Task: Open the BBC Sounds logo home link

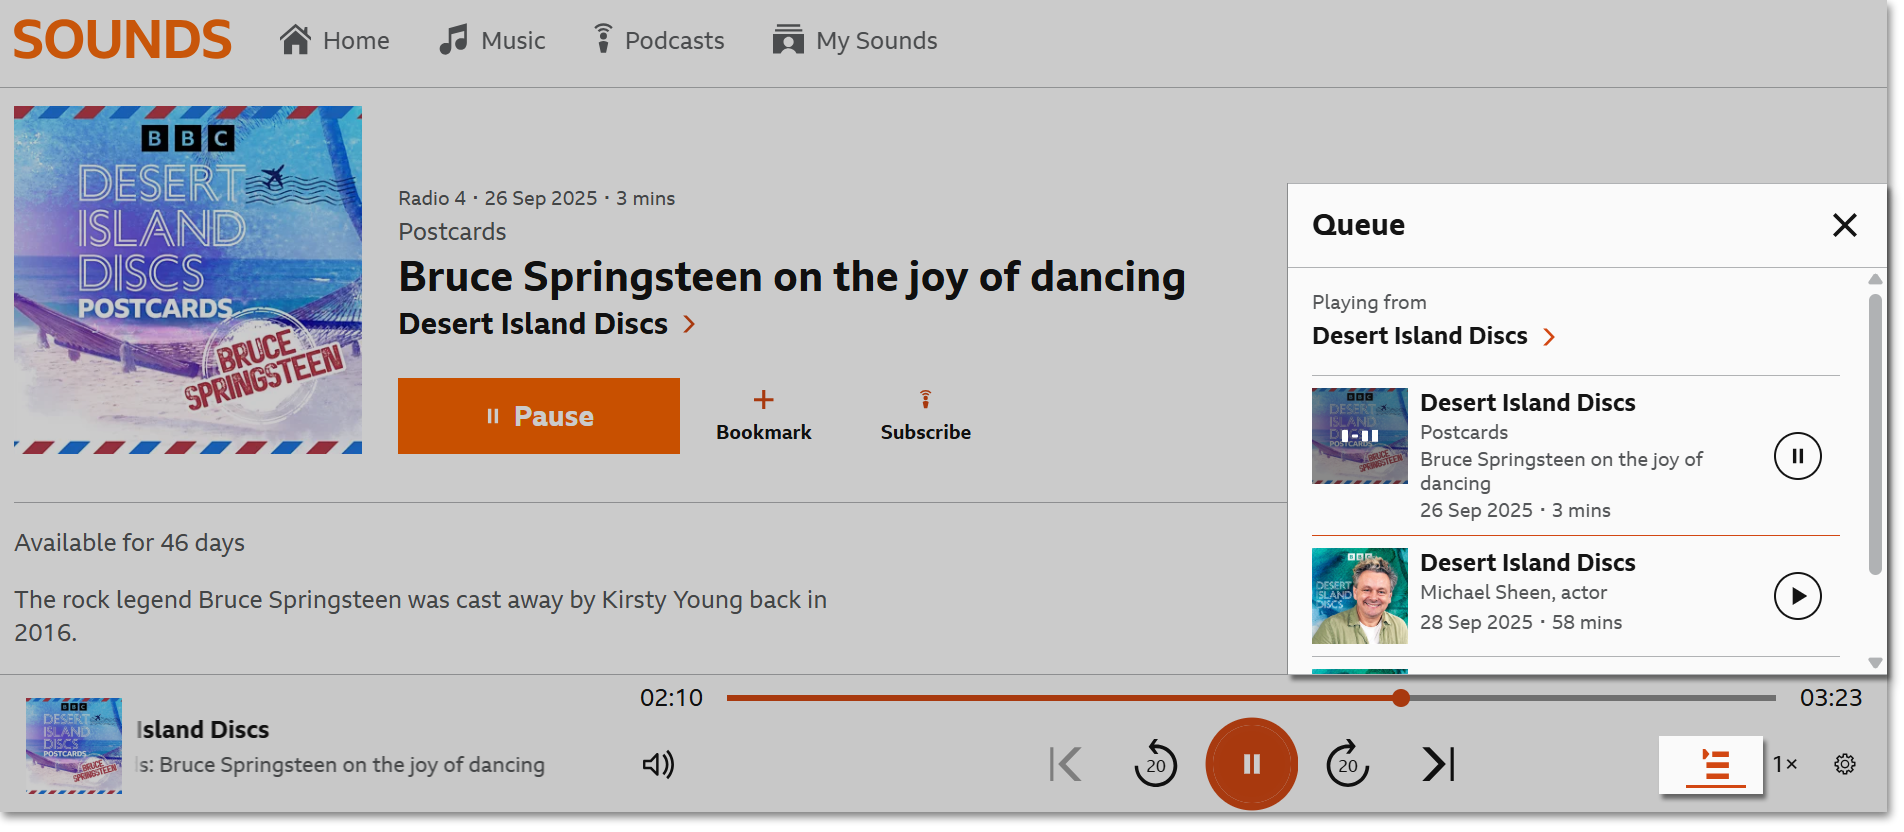Action: coord(122,40)
